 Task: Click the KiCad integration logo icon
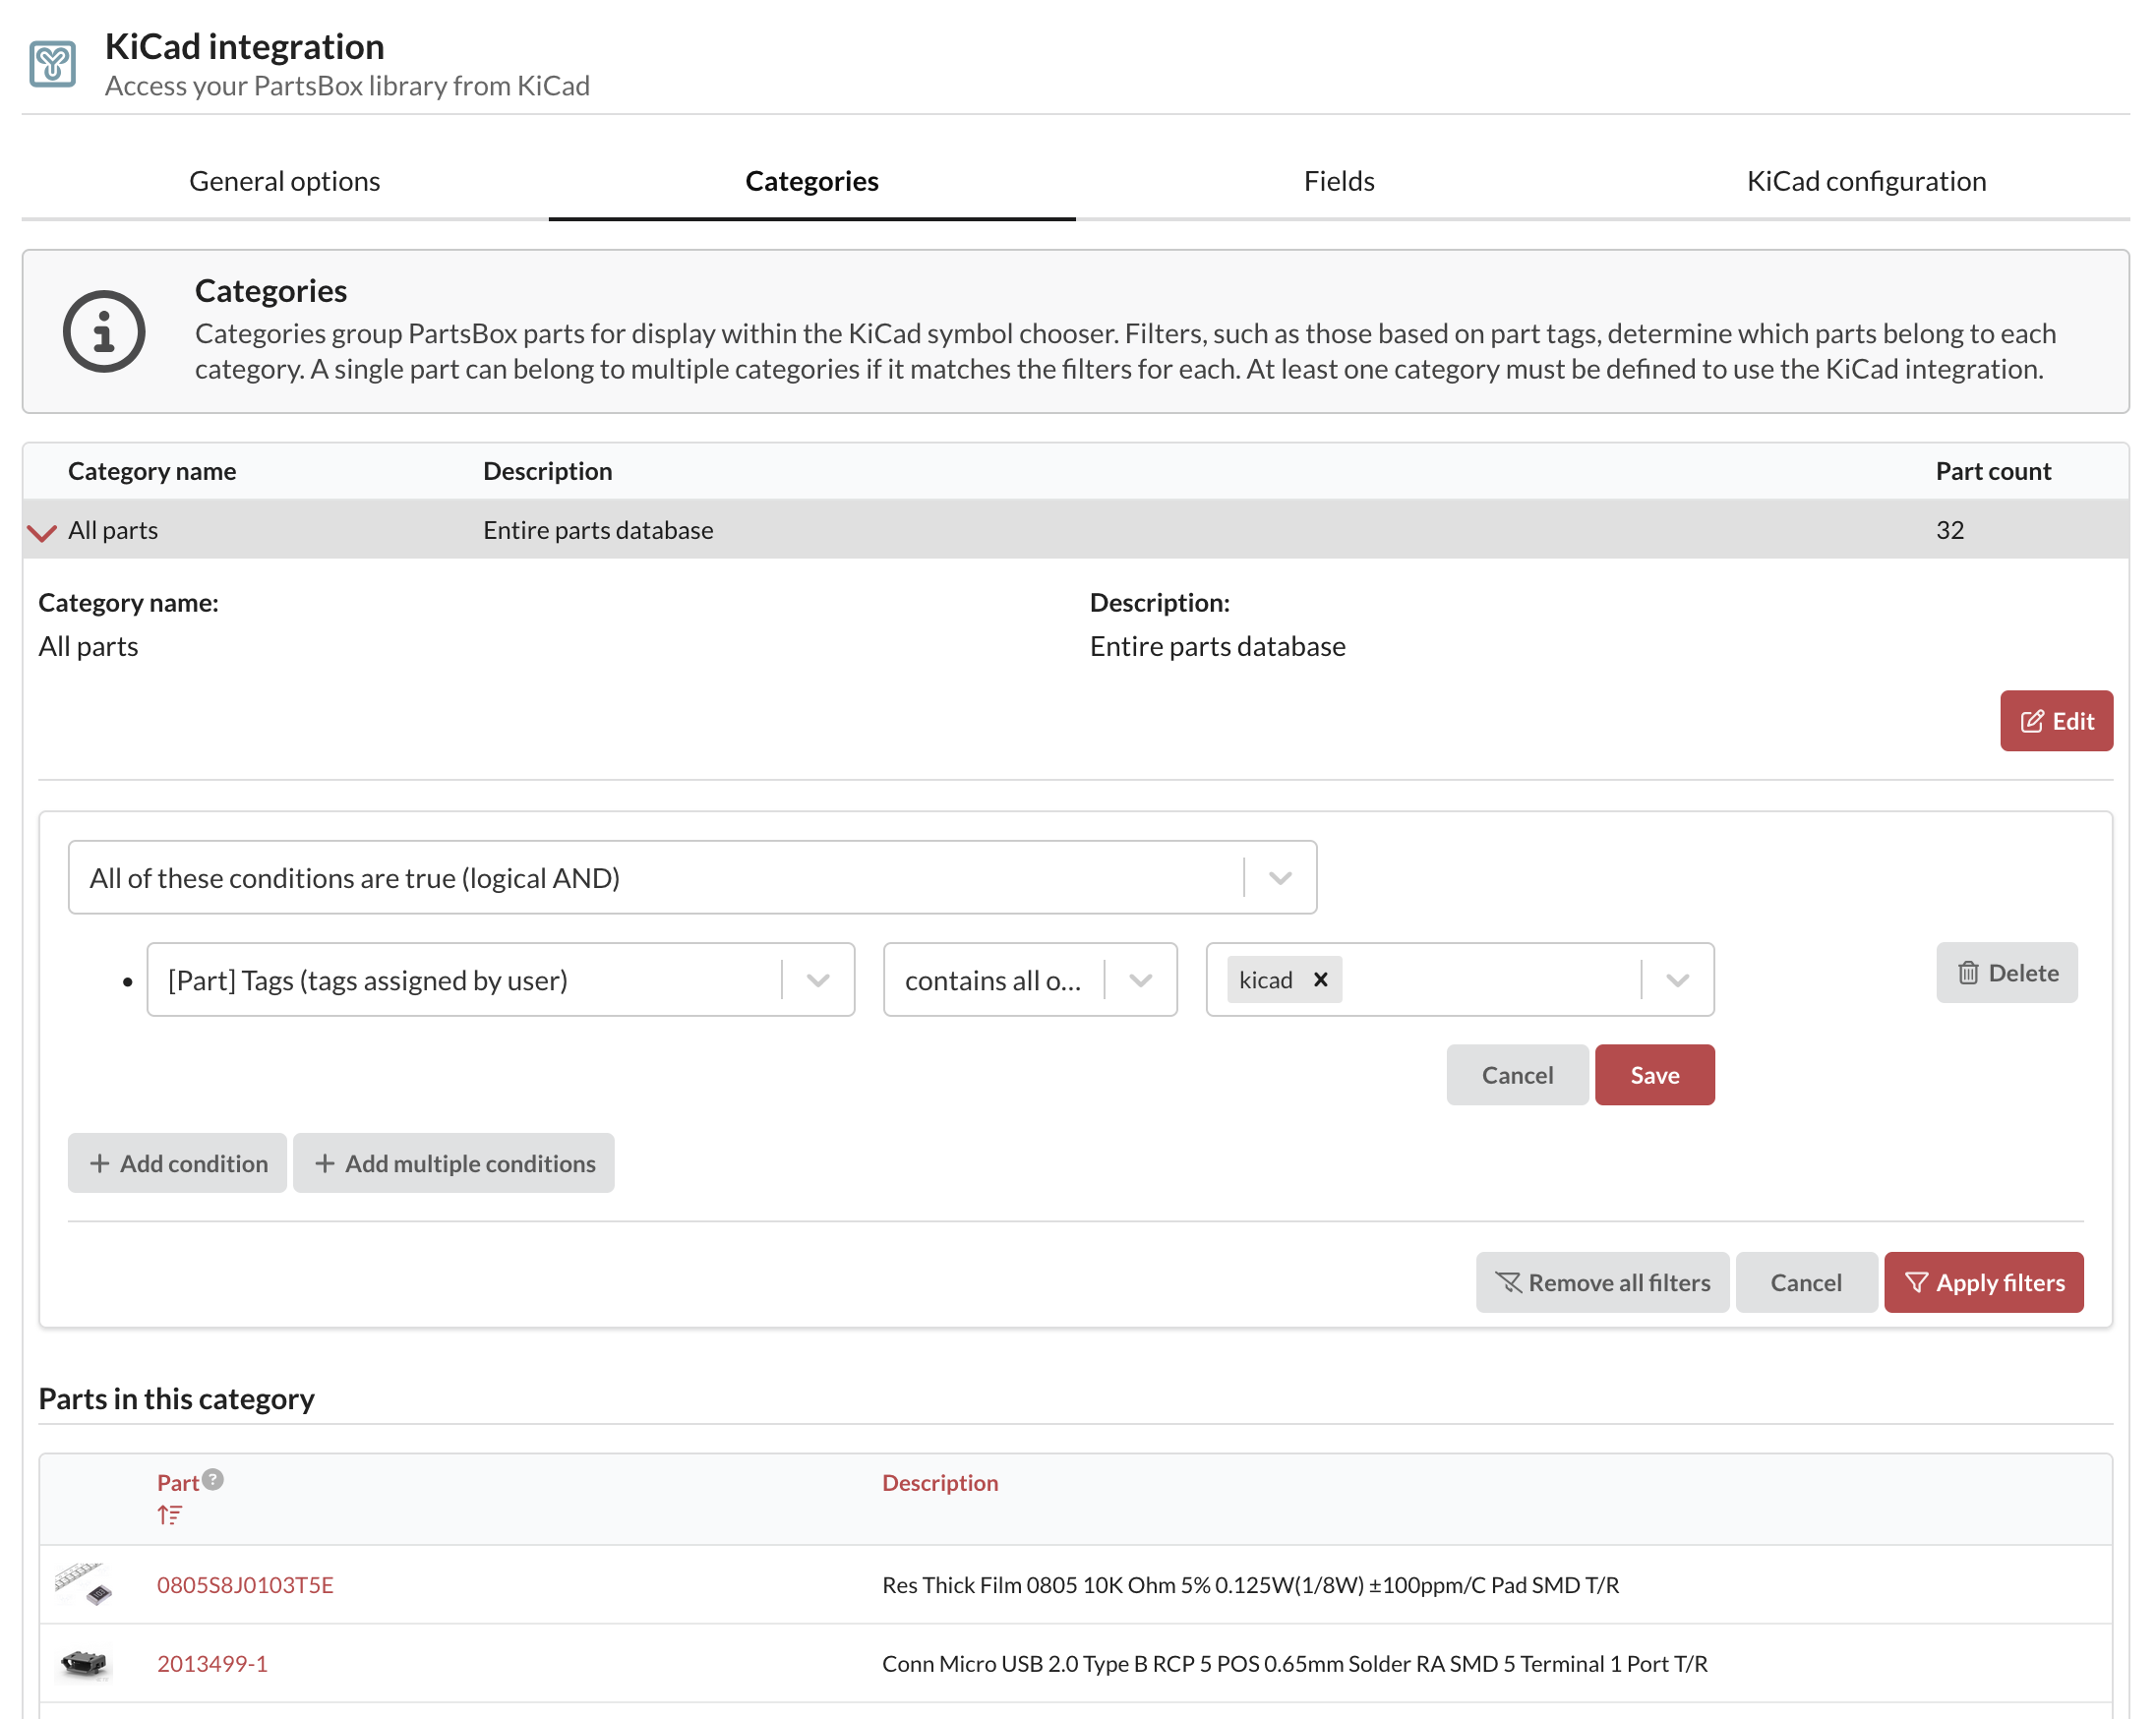(52, 65)
